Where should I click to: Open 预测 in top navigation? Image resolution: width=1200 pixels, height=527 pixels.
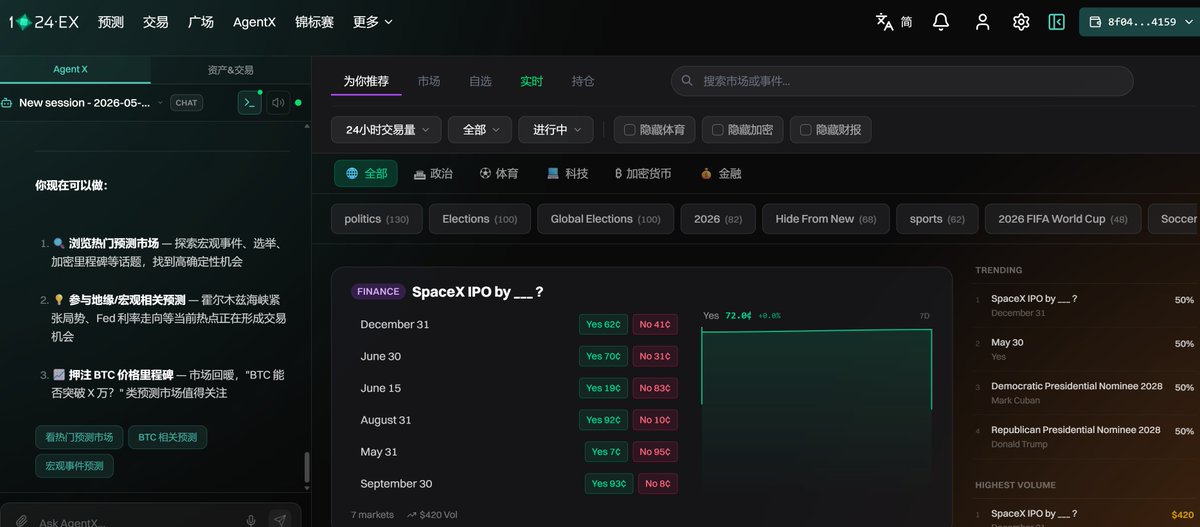(x=111, y=21)
